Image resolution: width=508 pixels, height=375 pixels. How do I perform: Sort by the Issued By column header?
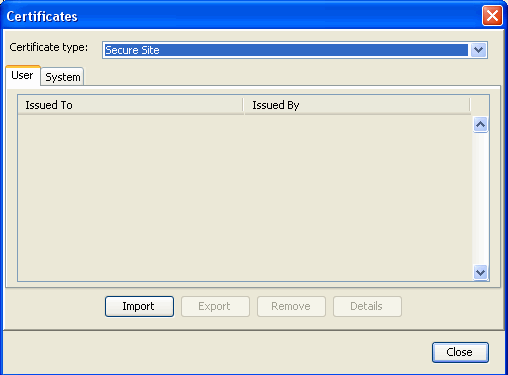[x=357, y=105]
